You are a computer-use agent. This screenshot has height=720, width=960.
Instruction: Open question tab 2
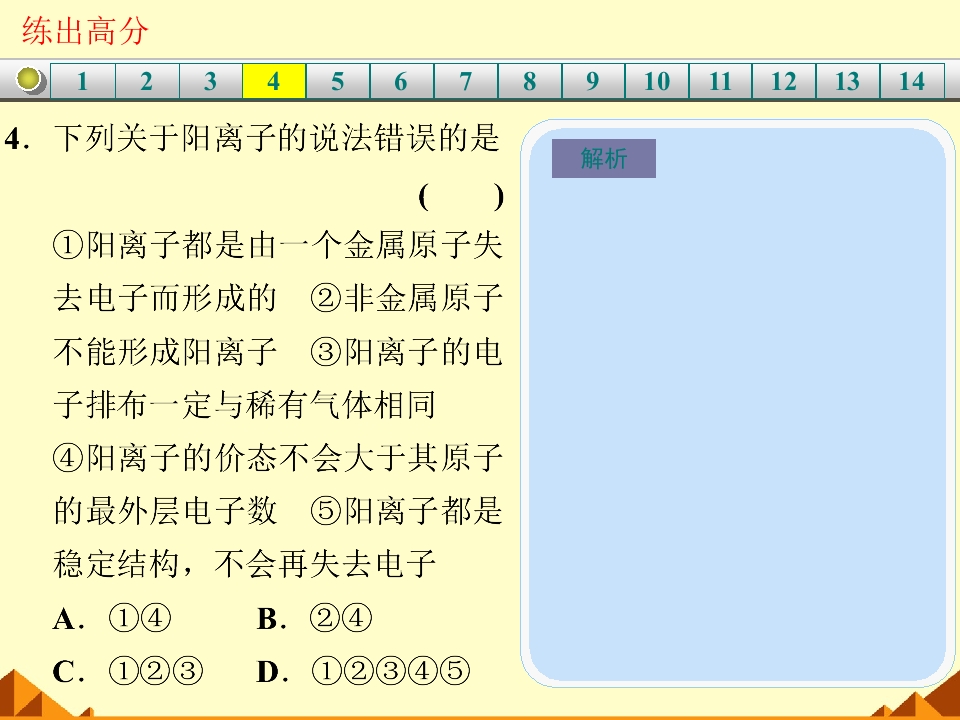coord(147,82)
